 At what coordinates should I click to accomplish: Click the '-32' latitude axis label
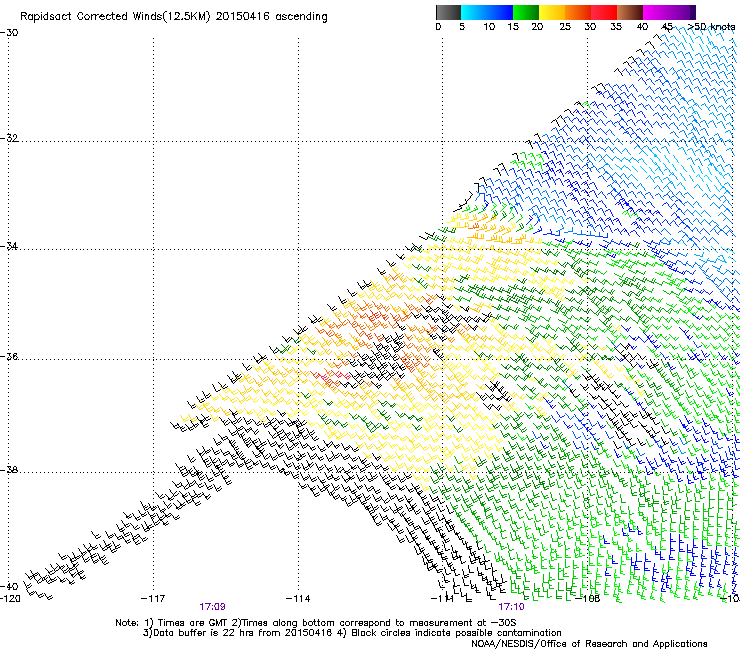pyautogui.click(x=9, y=138)
